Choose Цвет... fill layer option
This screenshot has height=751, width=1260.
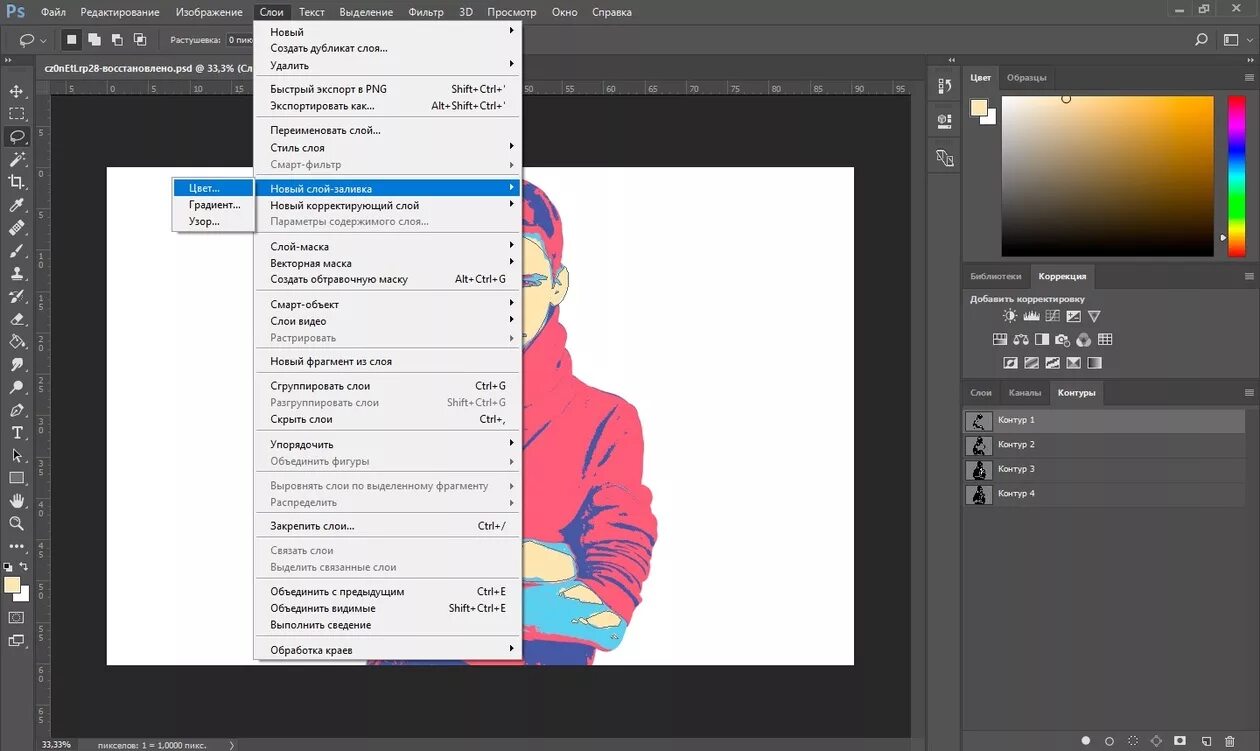(x=213, y=187)
